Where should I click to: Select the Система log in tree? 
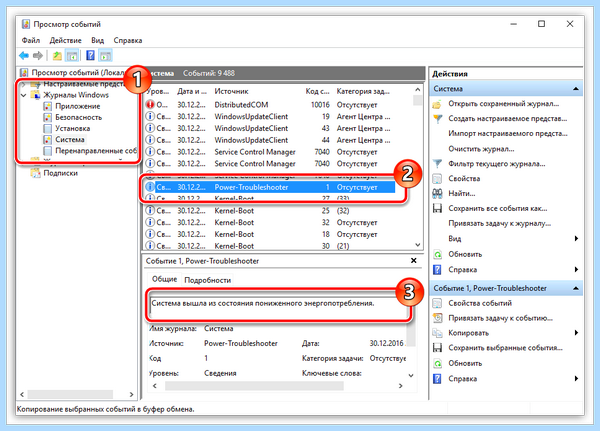pyautogui.click(x=70, y=139)
